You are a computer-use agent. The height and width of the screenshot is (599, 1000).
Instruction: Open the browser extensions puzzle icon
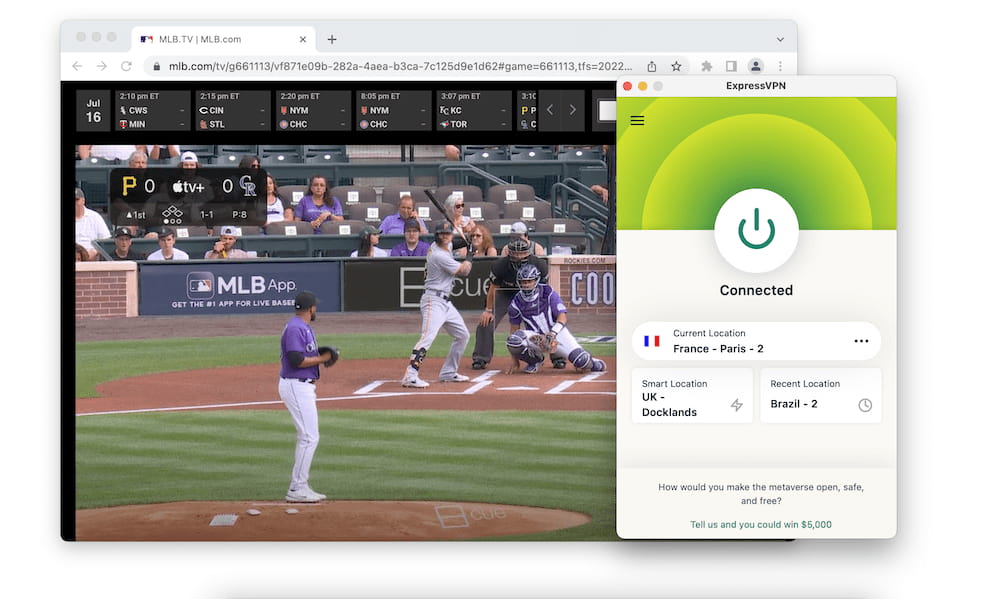pyautogui.click(x=707, y=66)
